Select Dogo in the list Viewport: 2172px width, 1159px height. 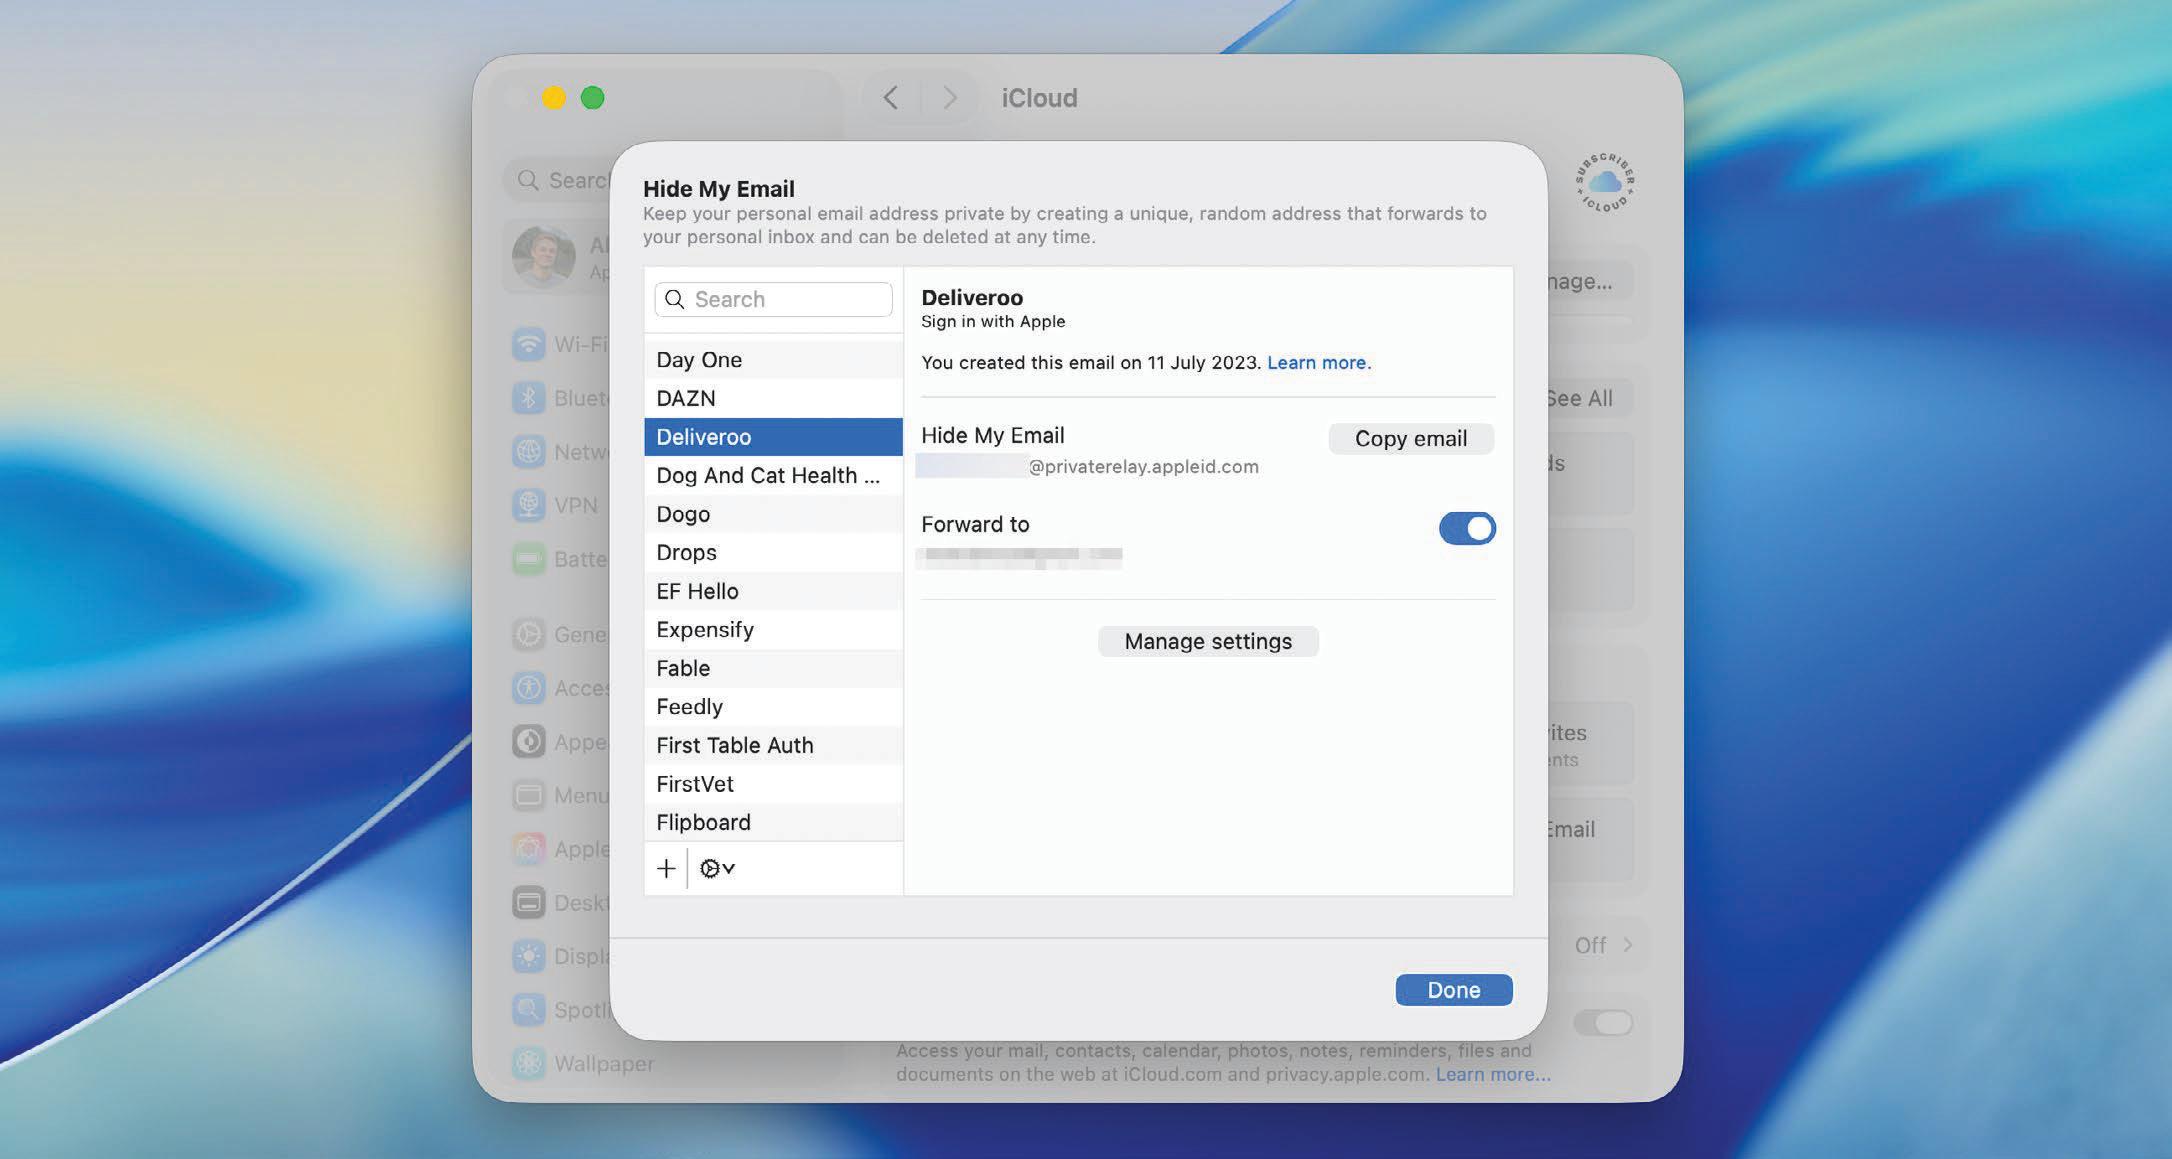[773, 514]
